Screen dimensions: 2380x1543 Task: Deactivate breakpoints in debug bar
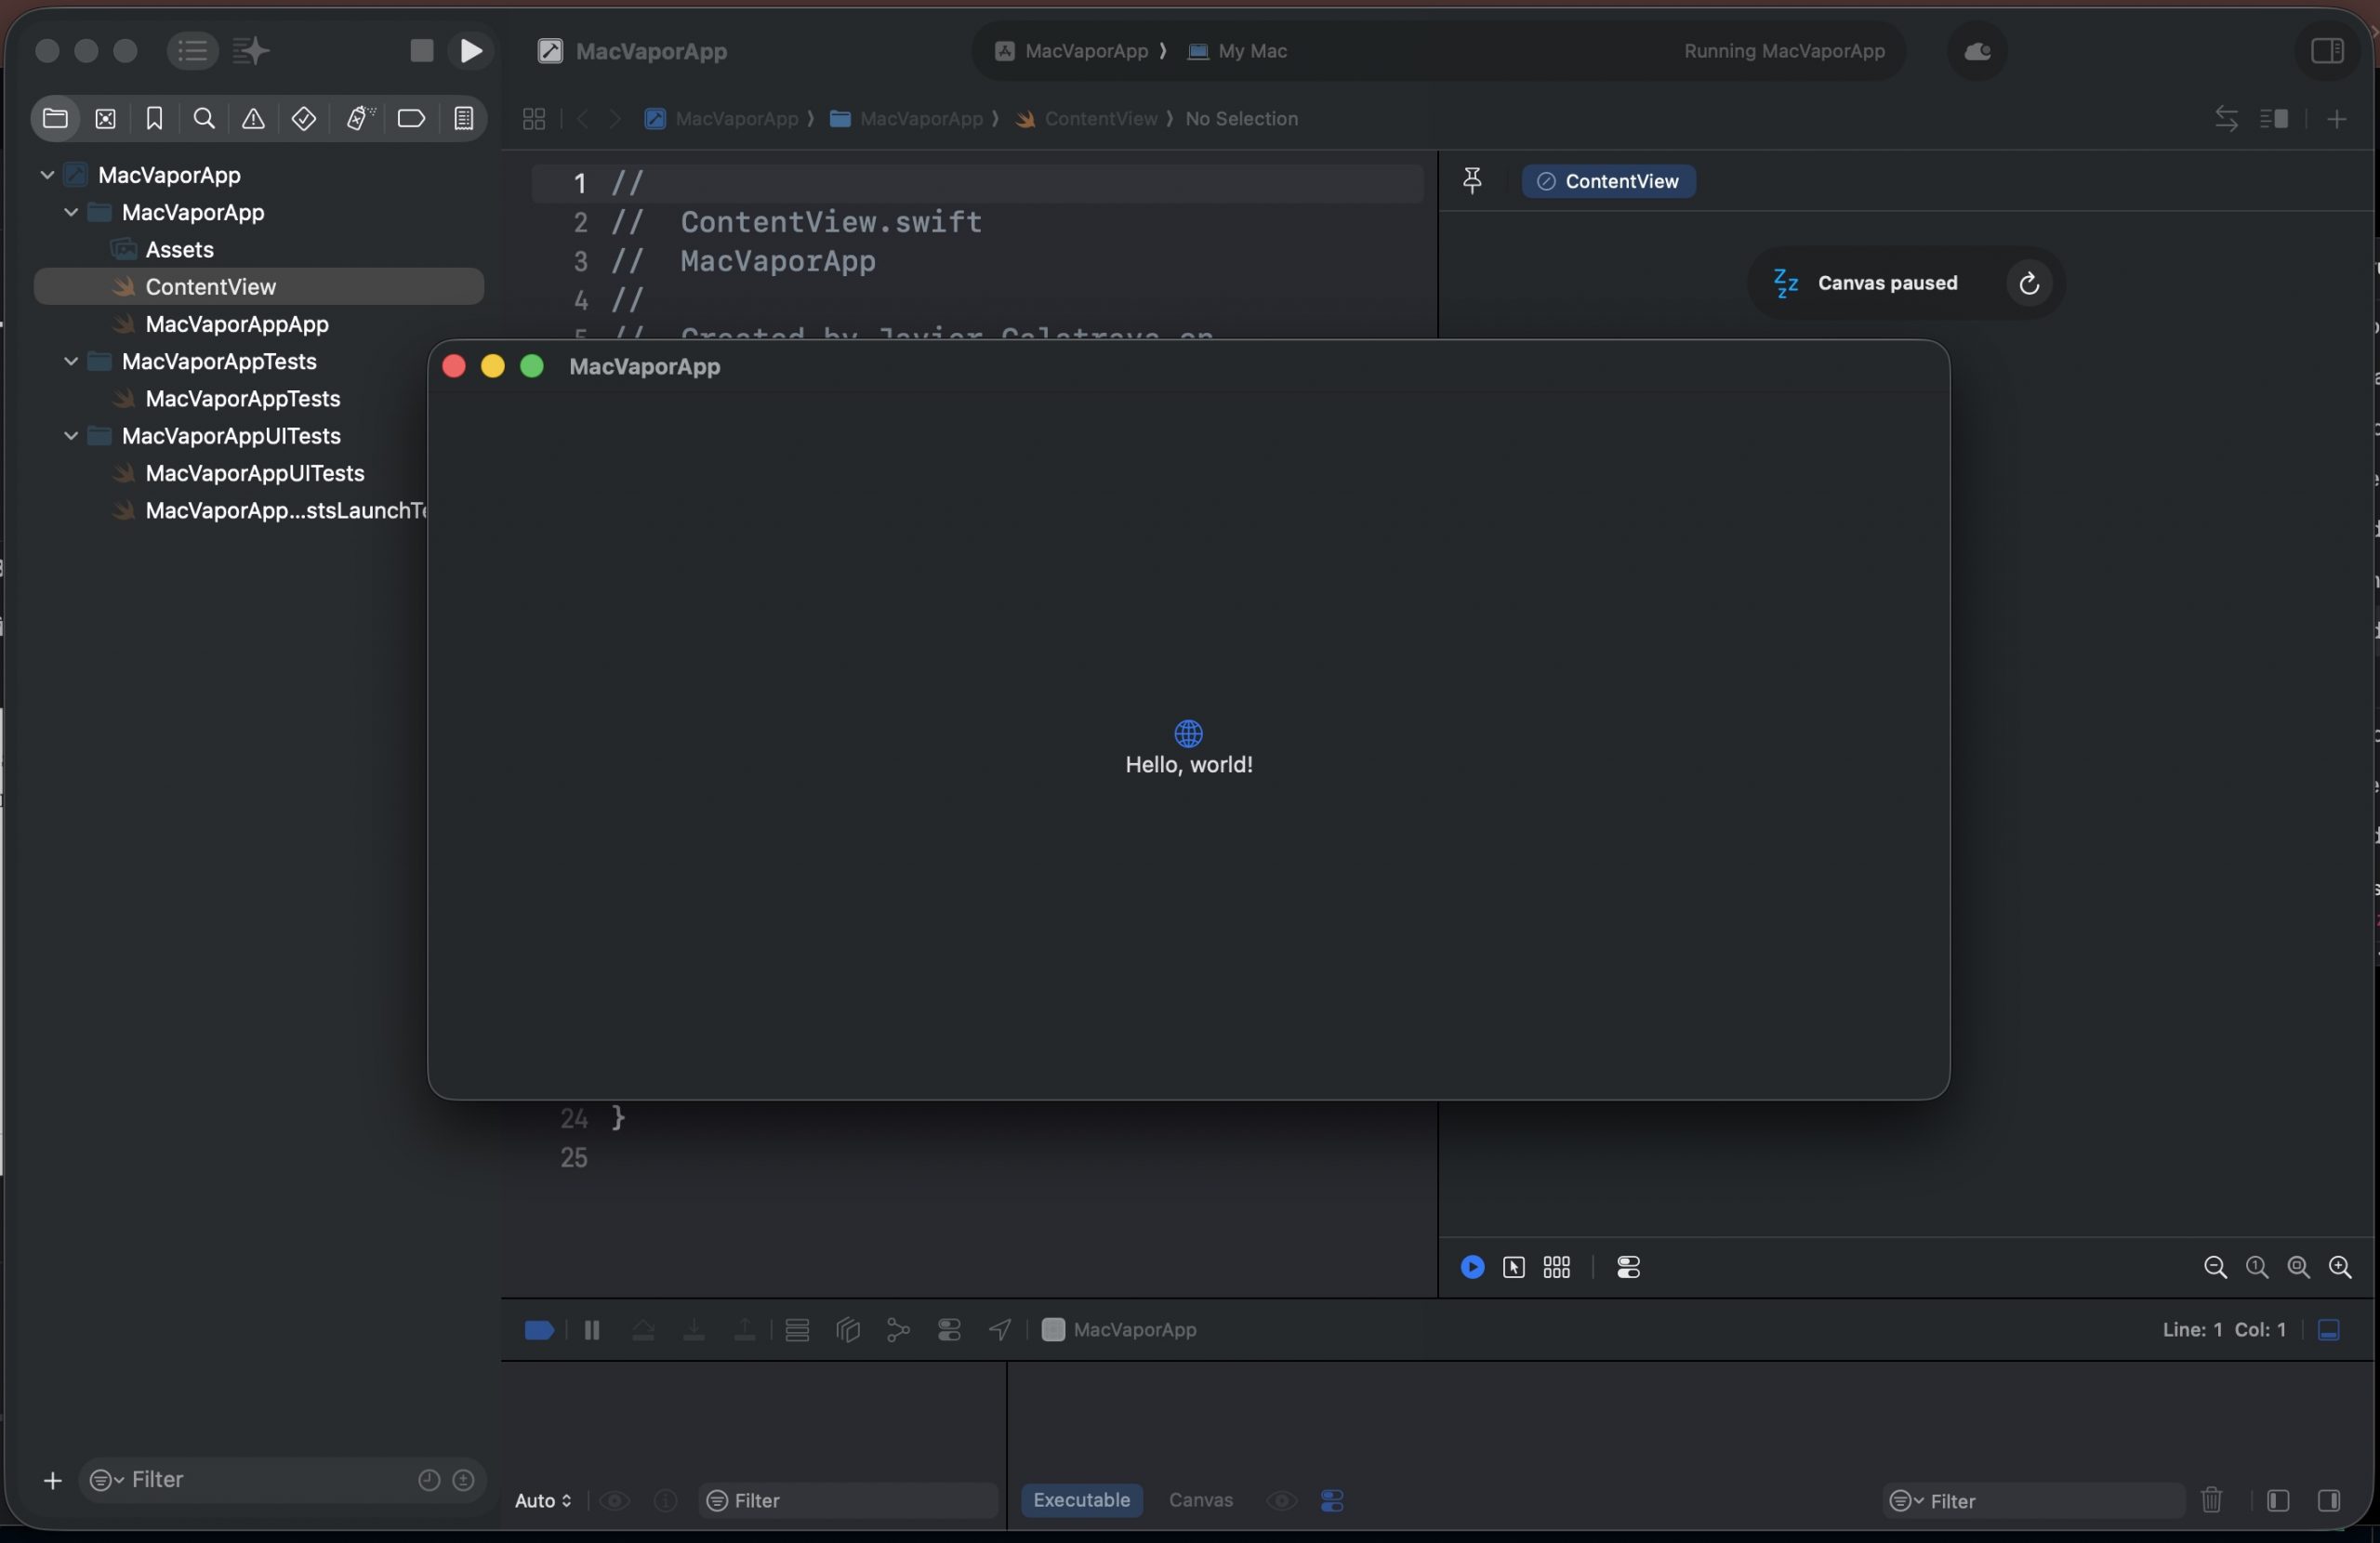(539, 1330)
